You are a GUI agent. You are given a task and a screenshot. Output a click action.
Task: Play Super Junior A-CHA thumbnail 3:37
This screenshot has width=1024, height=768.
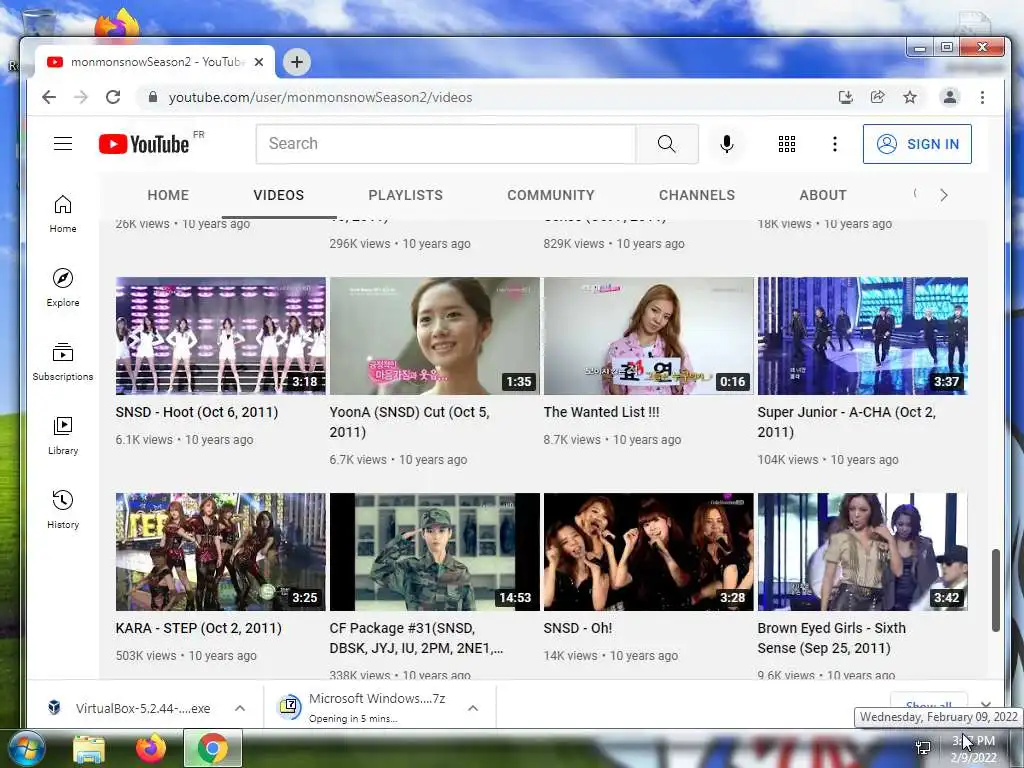pyautogui.click(x=863, y=336)
